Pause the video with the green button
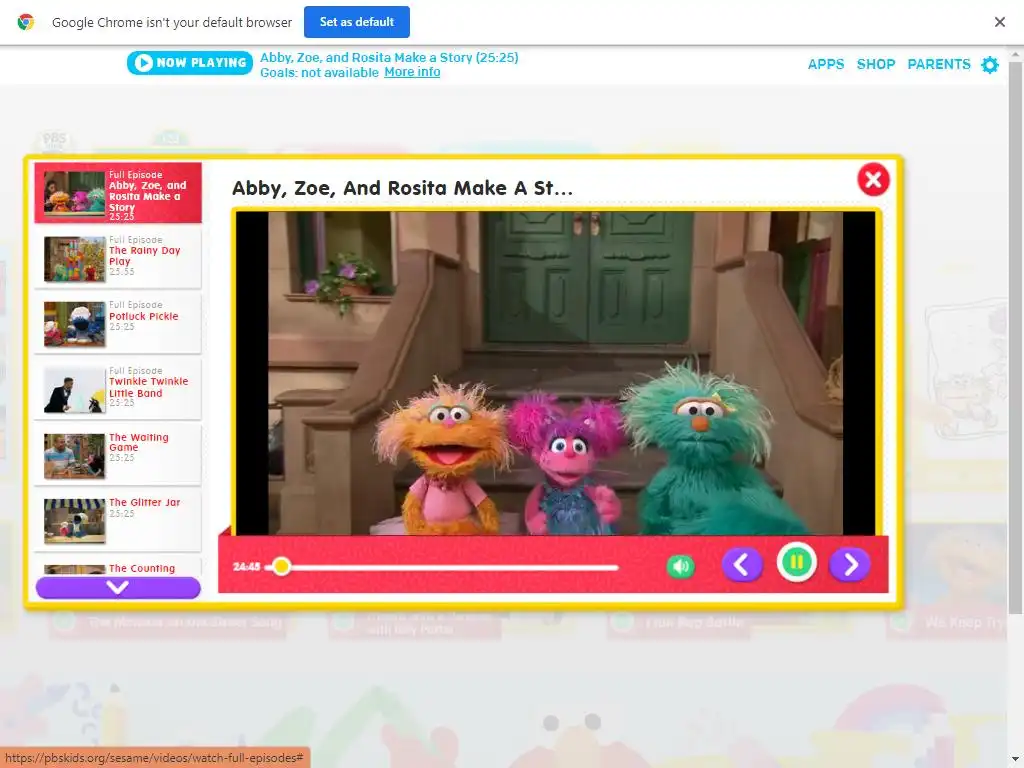Image resolution: width=1024 pixels, height=768 pixels. point(796,562)
